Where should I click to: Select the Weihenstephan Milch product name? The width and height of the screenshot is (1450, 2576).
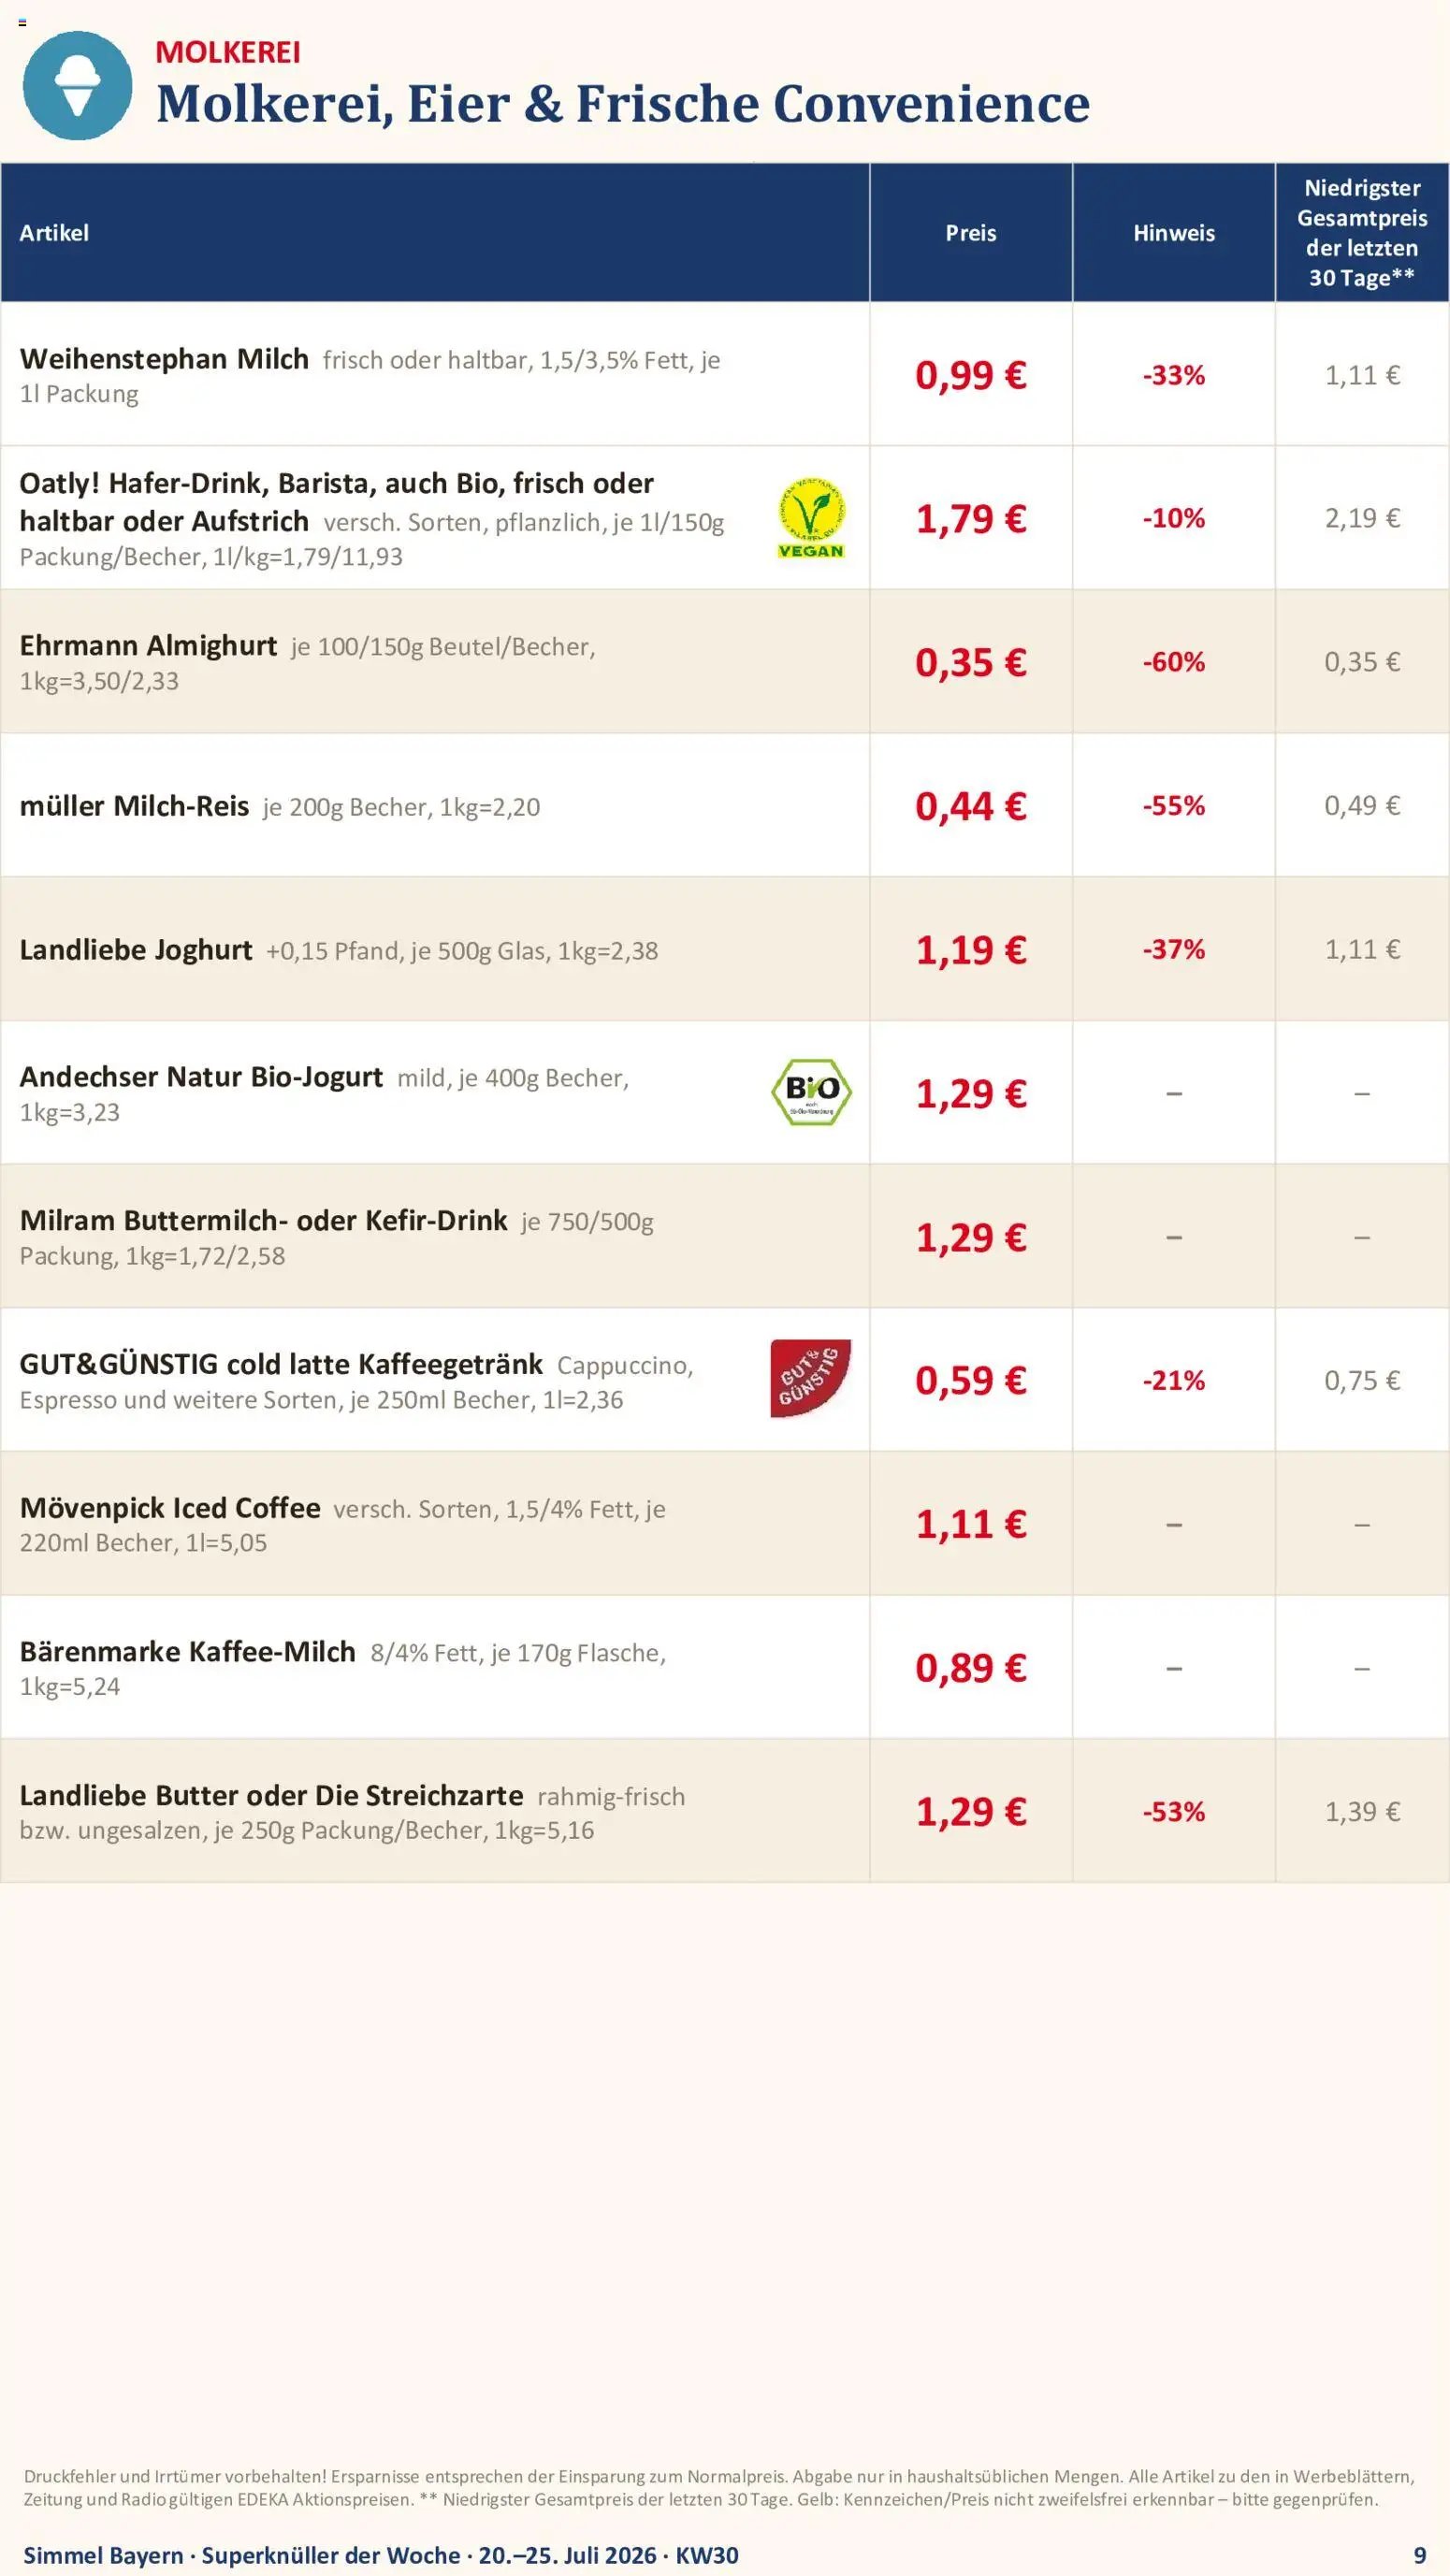coord(164,359)
